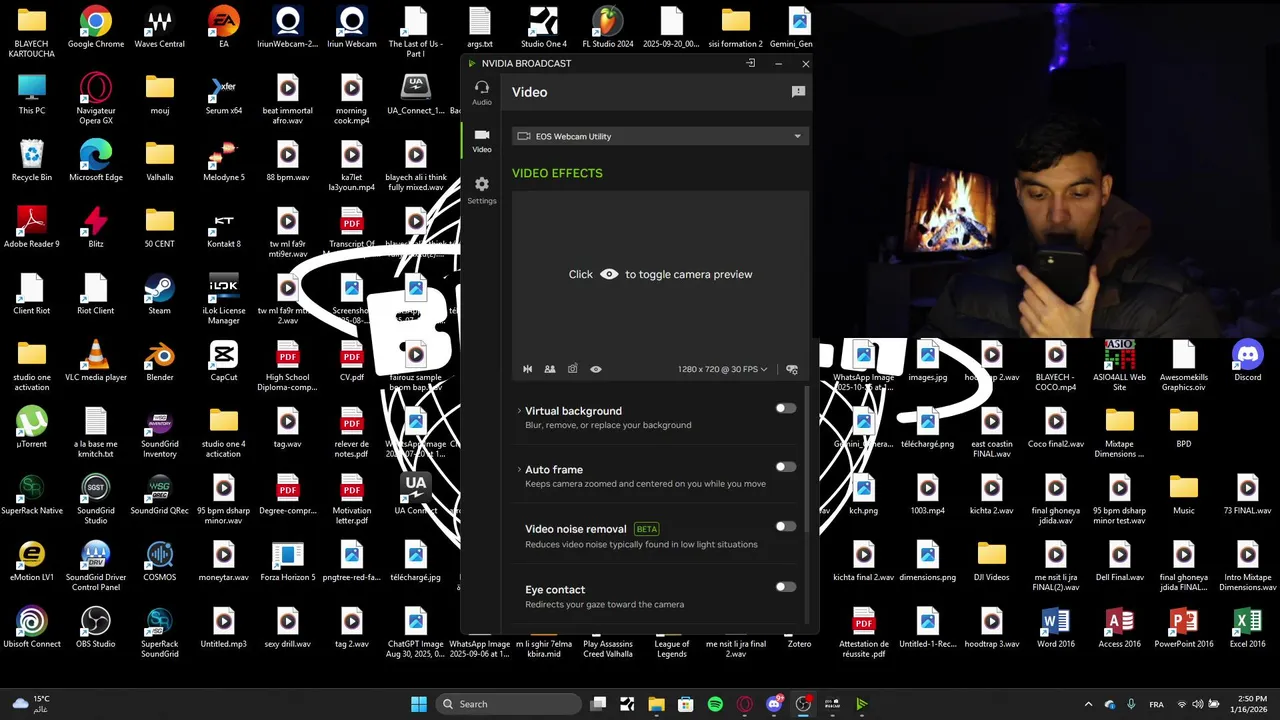The width and height of the screenshot is (1280, 720).
Task: Expand the Auto frame chevron
Action: pos(519,469)
